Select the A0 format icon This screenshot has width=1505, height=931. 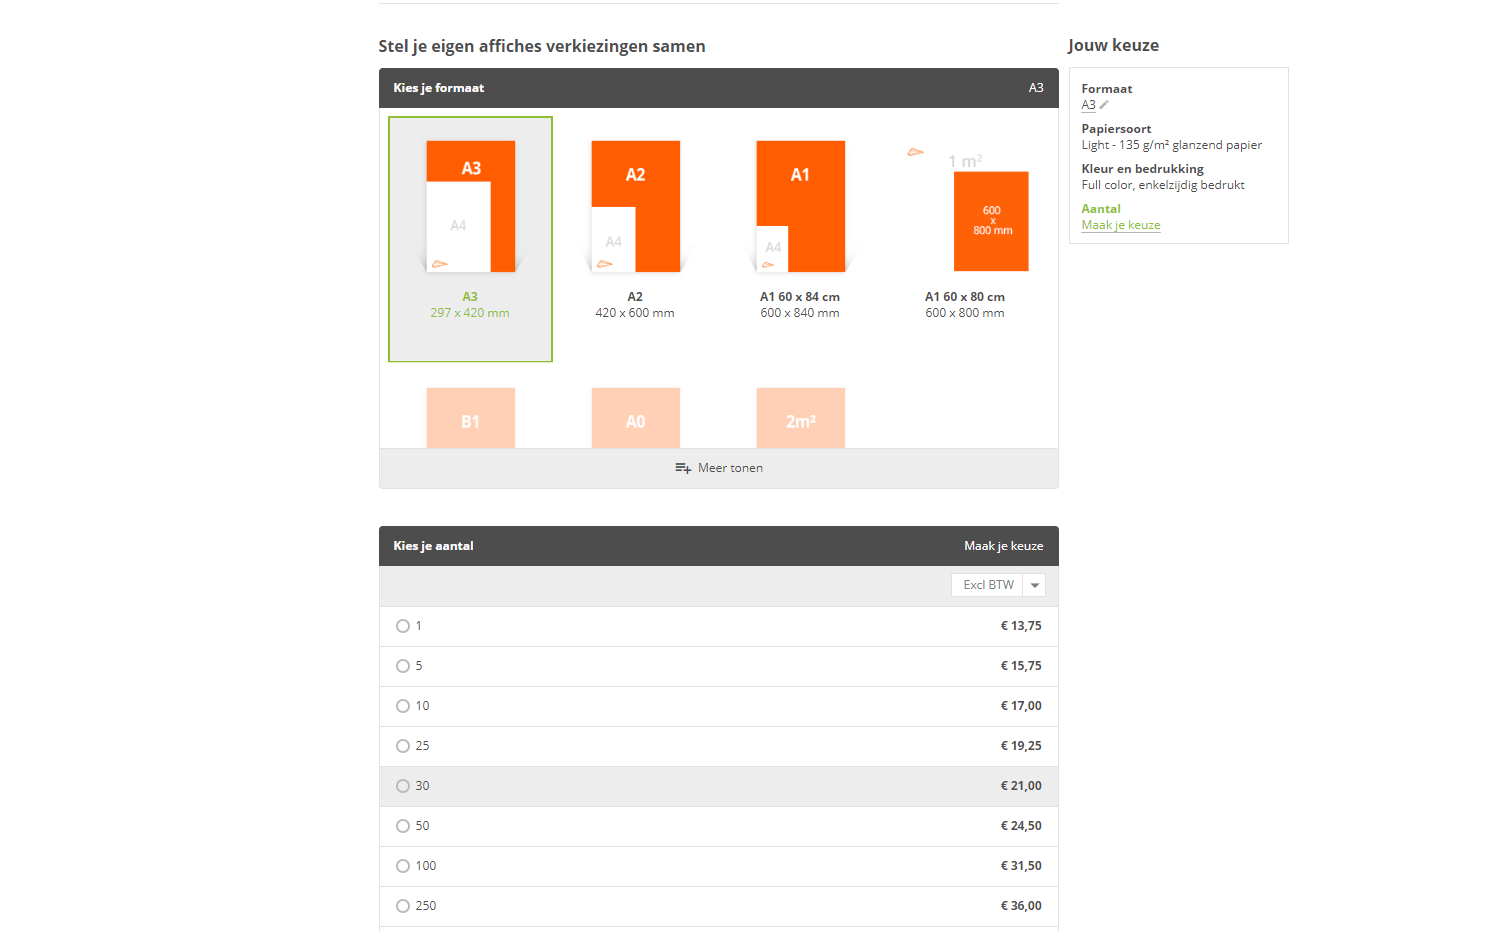coord(635,418)
